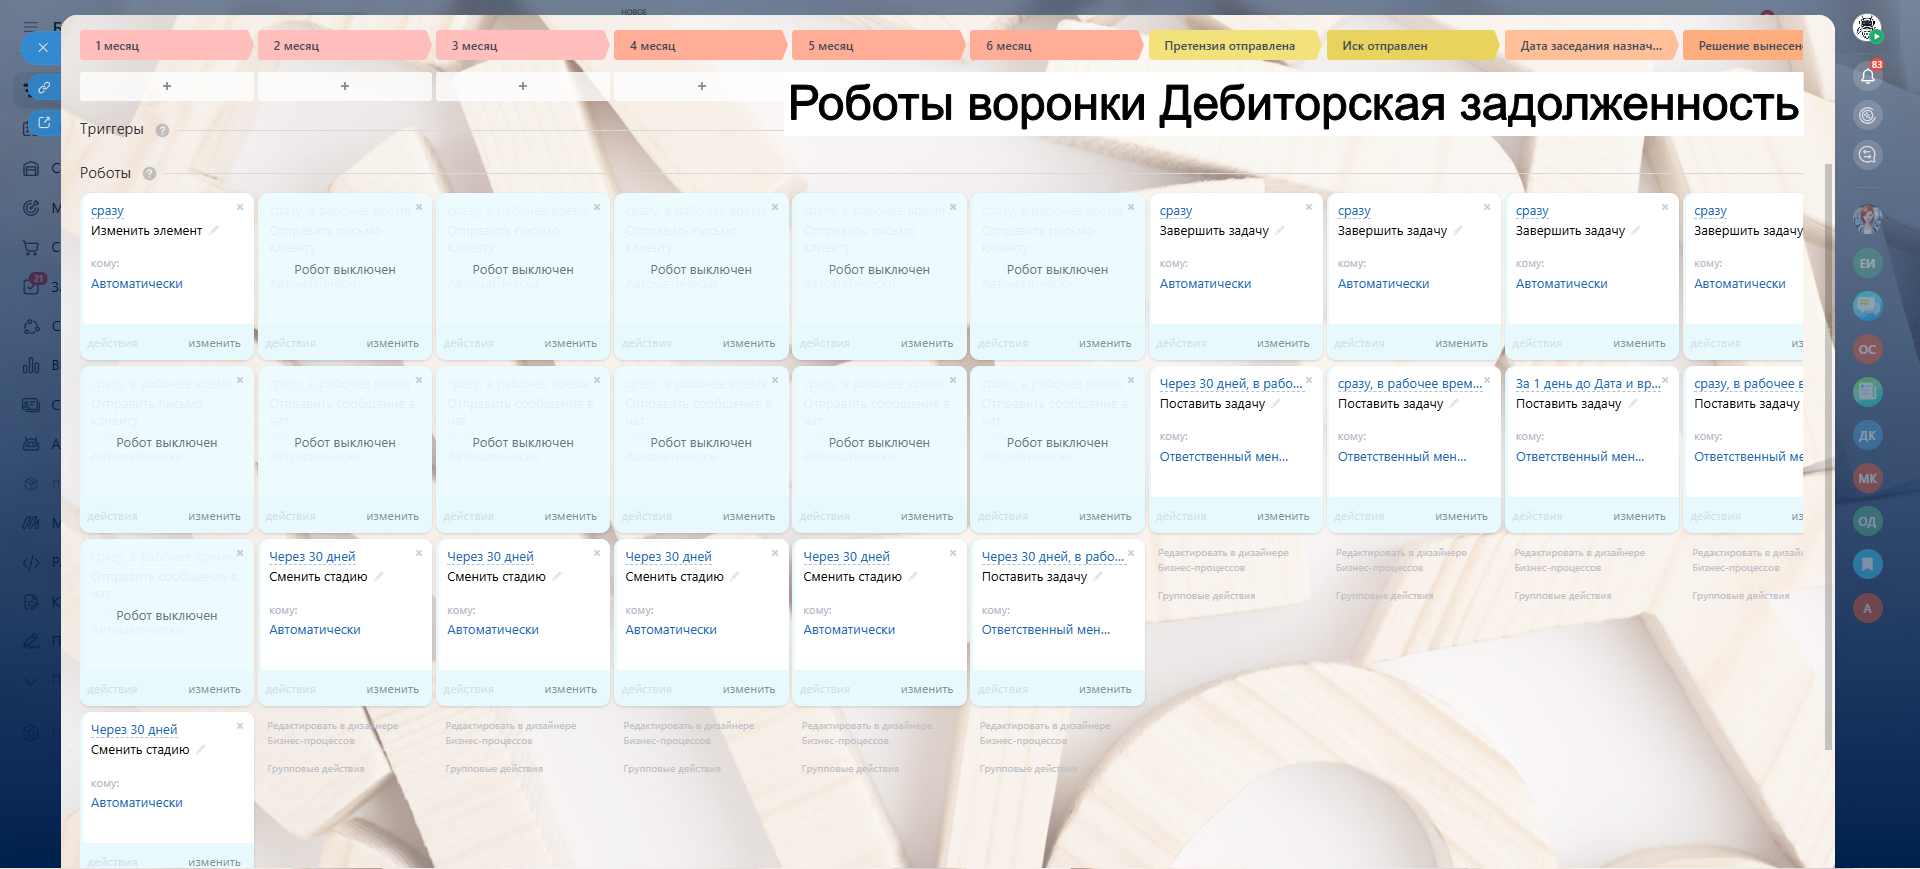This screenshot has width=1920, height=869.
Task: Add a trigger to the 1 месяц stage
Action: (x=167, y=86)
